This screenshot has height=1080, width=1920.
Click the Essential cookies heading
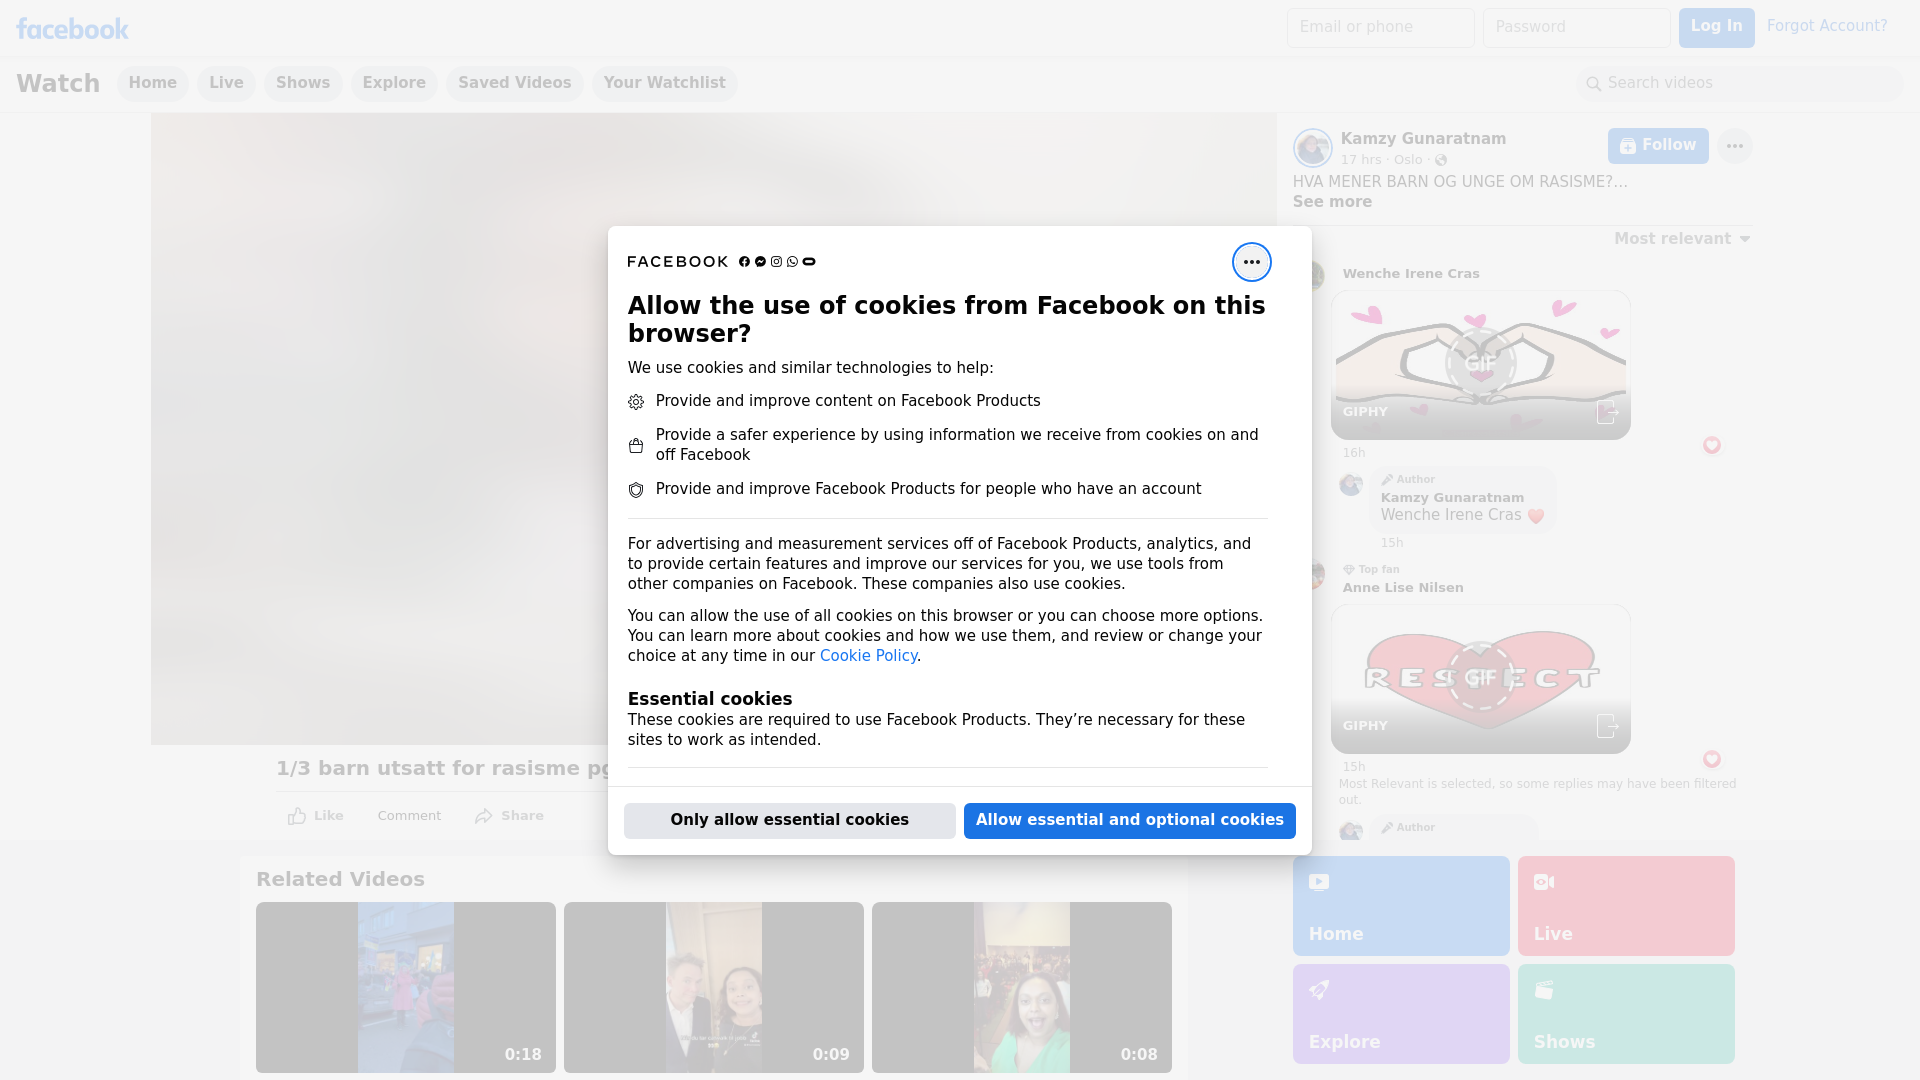pyautogui.click(x=710, y=699)
